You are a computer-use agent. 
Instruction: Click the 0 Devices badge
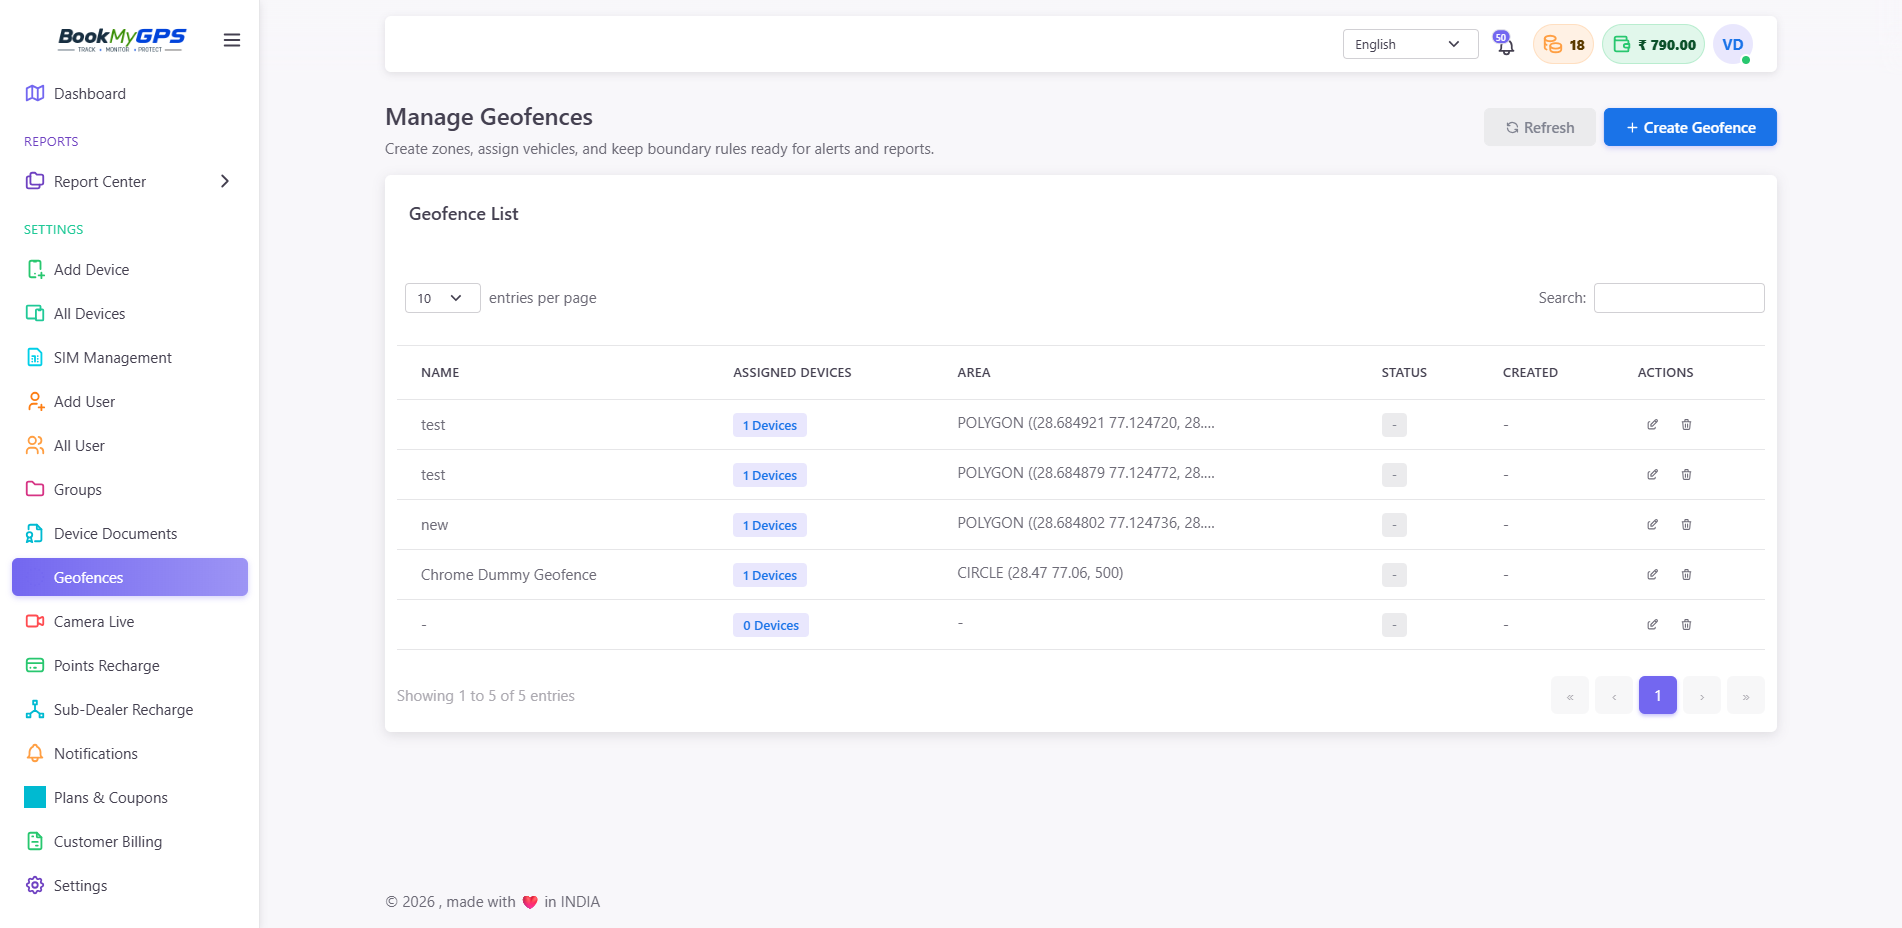771,625
